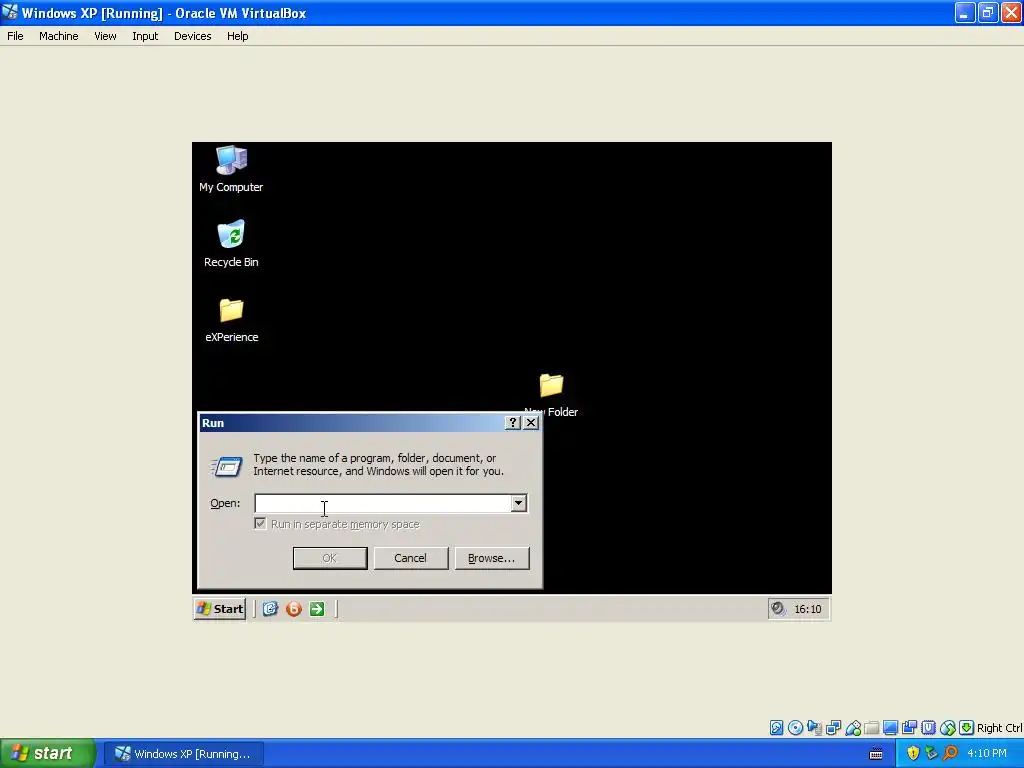Image resolution: width=1024 pixels, height=768 pixels.
Task: Click the OK button in Run dialog
Action: tap(330, 558)
